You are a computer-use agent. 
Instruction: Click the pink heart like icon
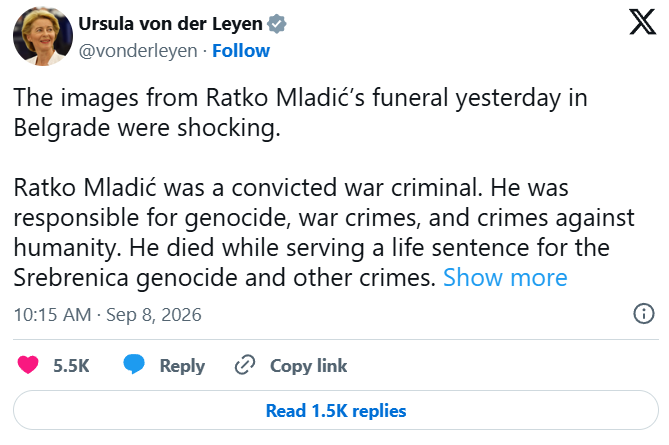(x=28, y=365)
